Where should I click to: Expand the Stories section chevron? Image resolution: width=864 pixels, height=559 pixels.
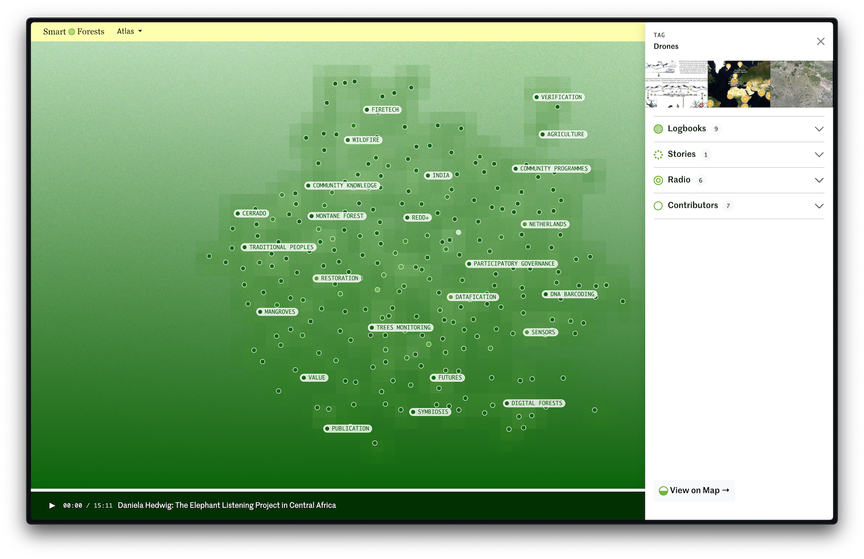point(819,154)
